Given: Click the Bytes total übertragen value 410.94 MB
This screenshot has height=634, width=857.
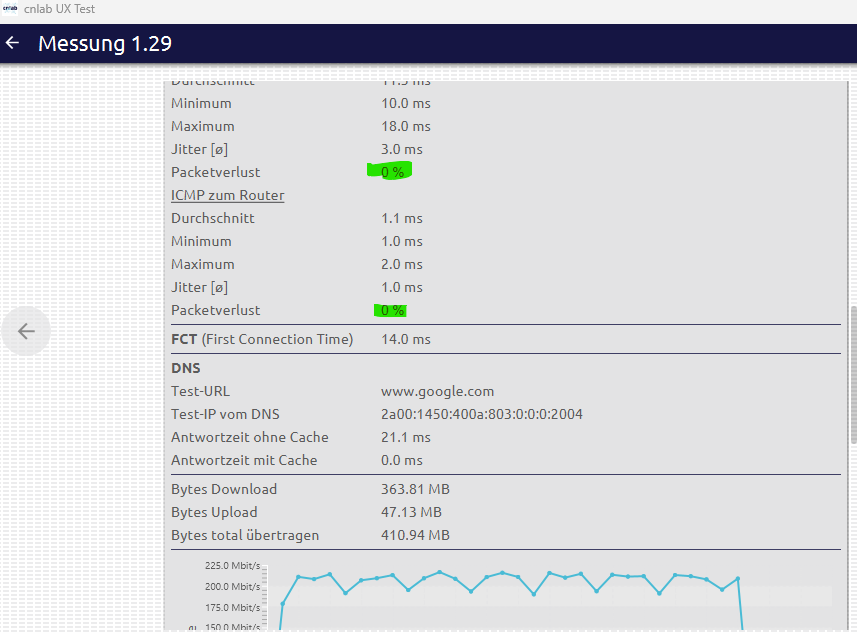Looking at the screenshot, I should [x=415, y=535].
